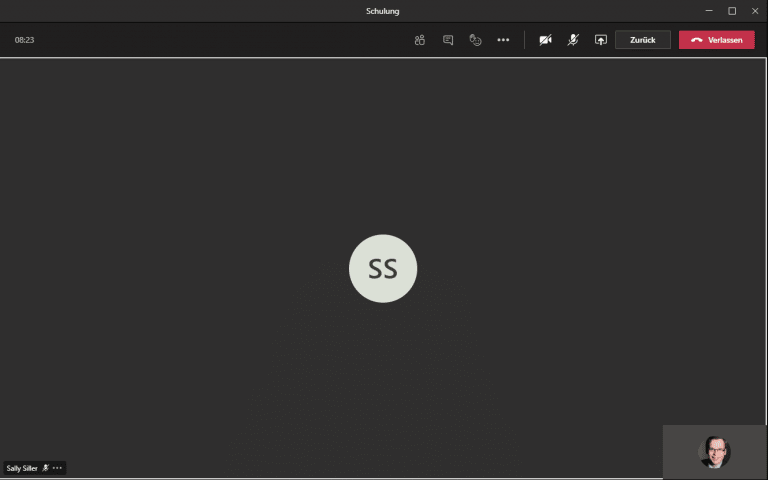Leave meeting with Verlassen button

pos(717,40)
